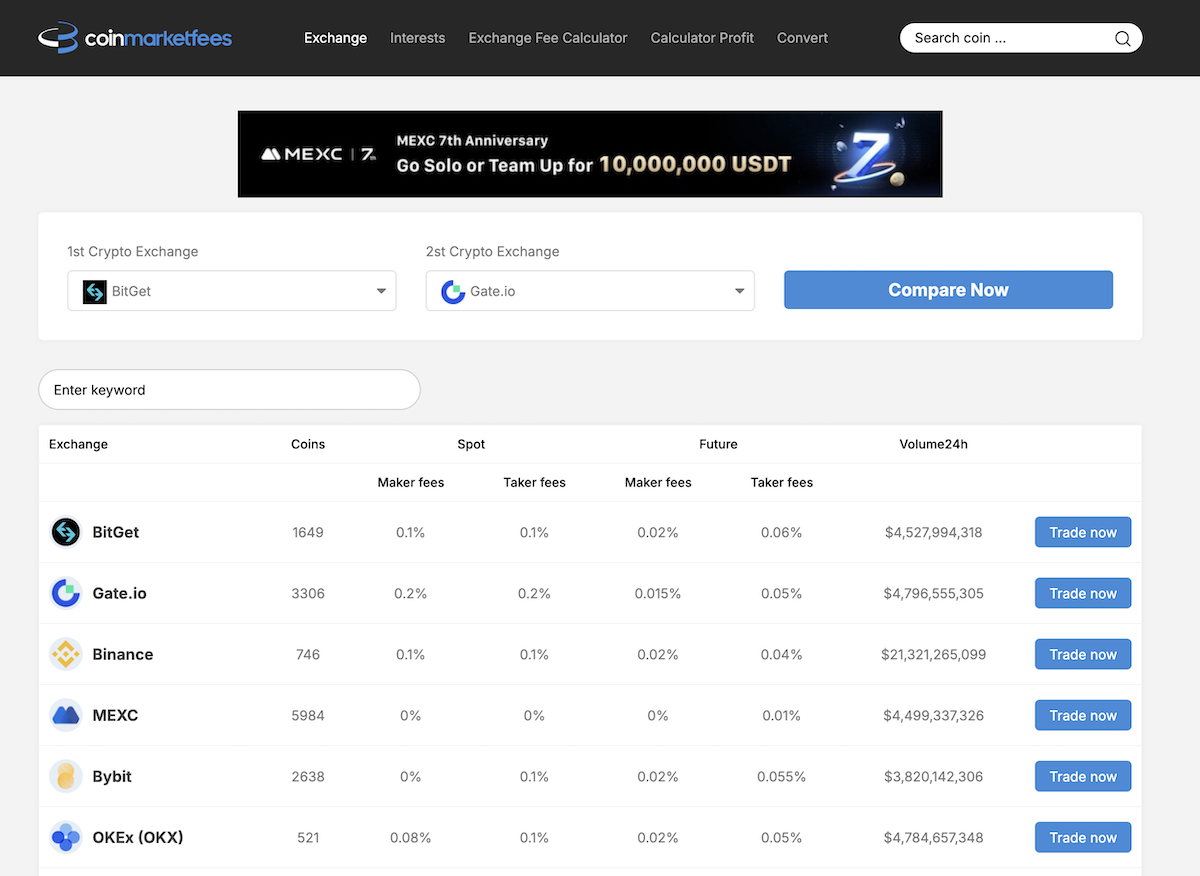Click the Binance exchange name

[x=122, y=654]
